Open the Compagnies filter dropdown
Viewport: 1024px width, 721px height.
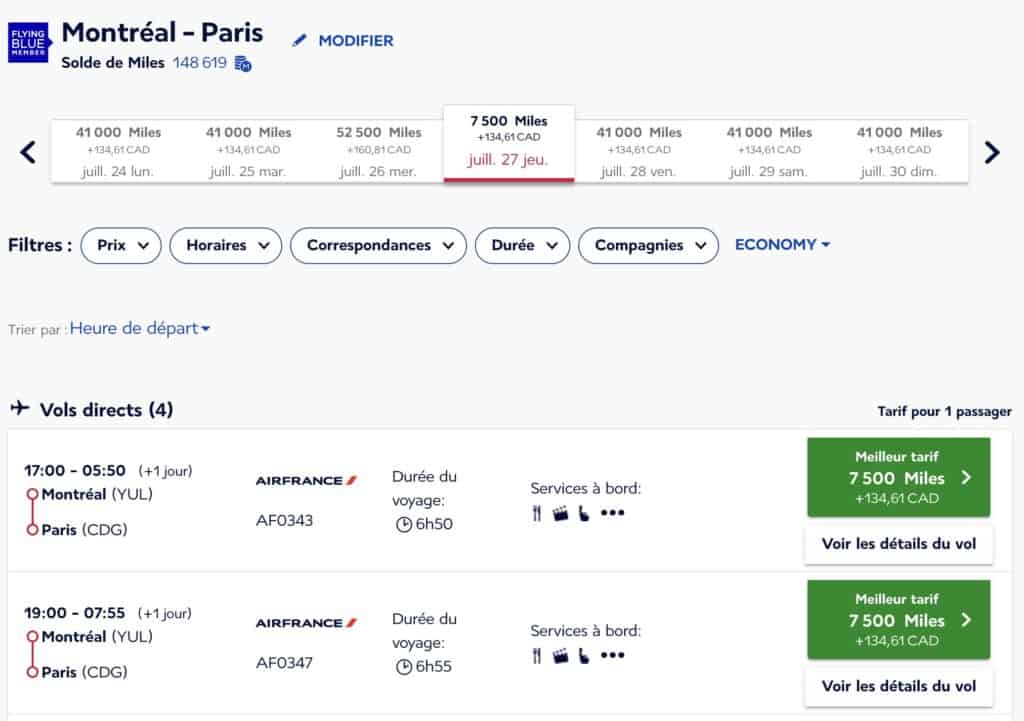pyautogui.click(x=648, y=245)
